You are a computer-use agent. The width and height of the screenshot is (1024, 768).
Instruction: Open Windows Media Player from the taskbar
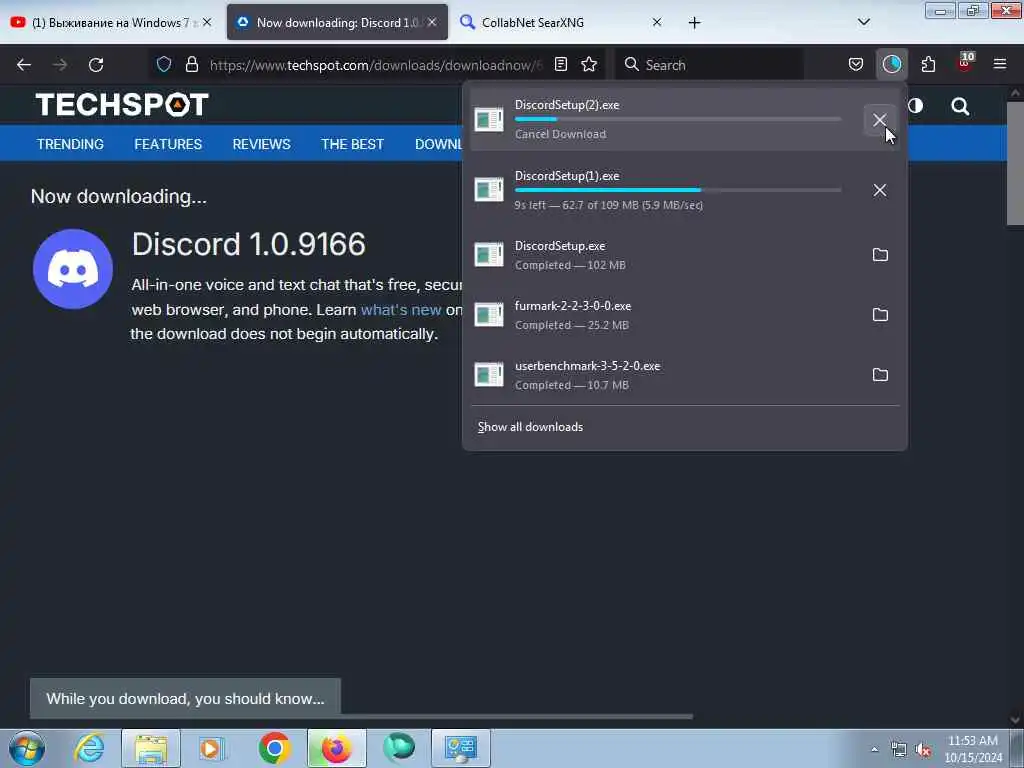[x=212, y=748]
